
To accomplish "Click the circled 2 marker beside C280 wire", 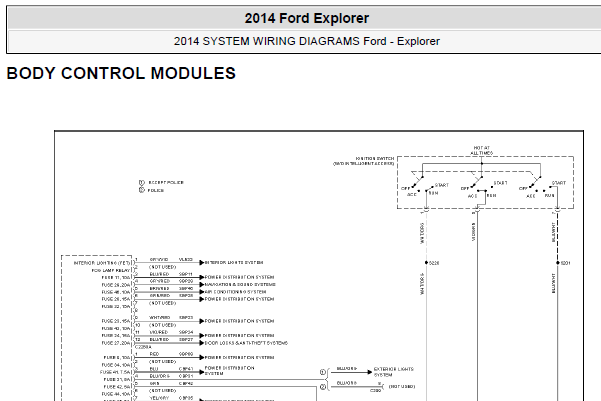I will [323, 387].
